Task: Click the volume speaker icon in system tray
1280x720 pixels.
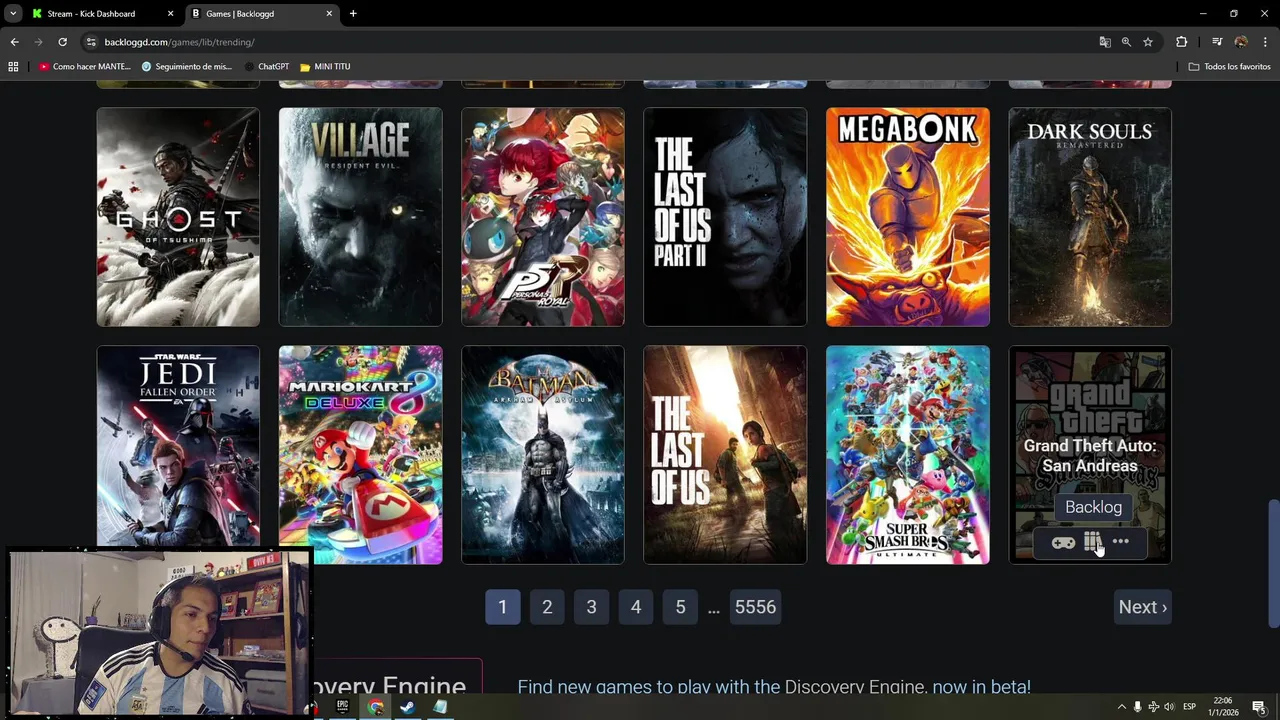Action: [x=1169, y=707]
